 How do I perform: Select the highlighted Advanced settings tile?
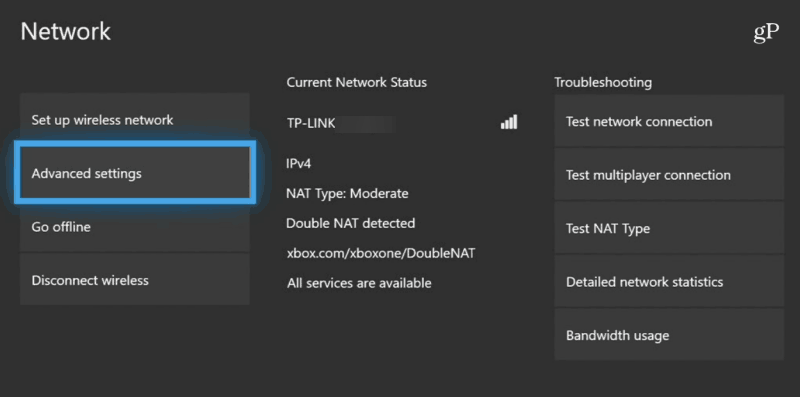[x=135, y=173]
